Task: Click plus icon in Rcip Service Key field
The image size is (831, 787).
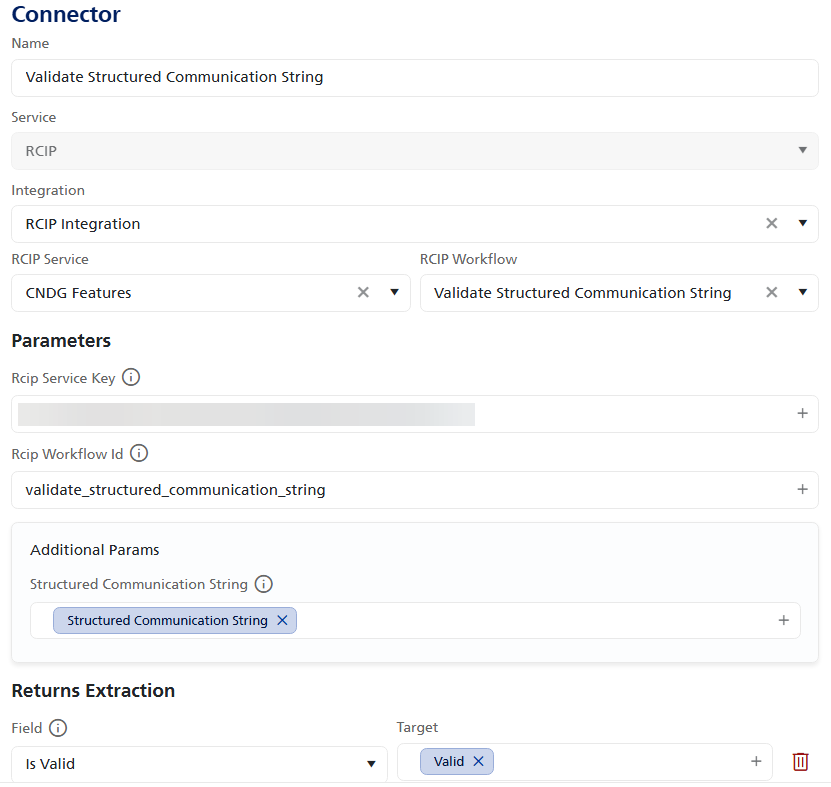Action: pyautogui.click(x=802, y=414)
